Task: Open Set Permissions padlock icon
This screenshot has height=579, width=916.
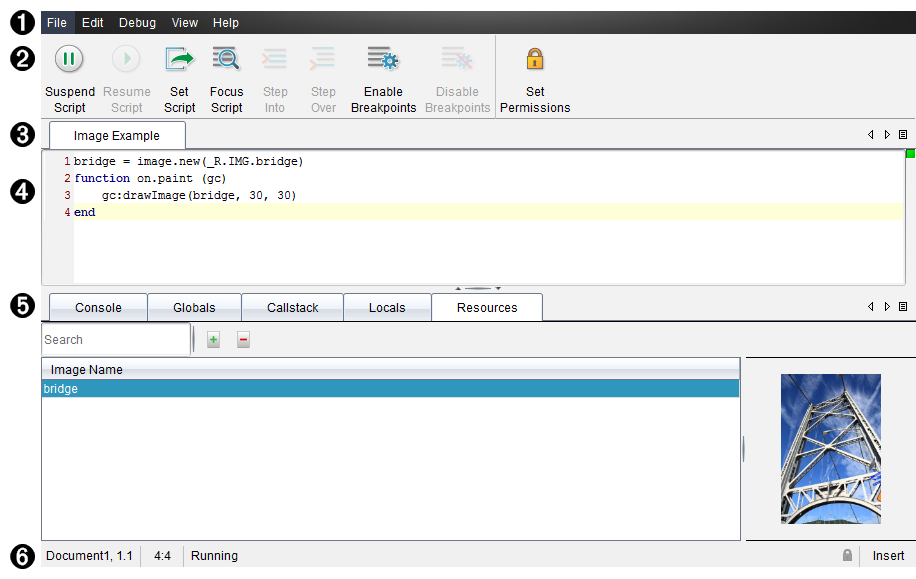Action: [535, 60]
